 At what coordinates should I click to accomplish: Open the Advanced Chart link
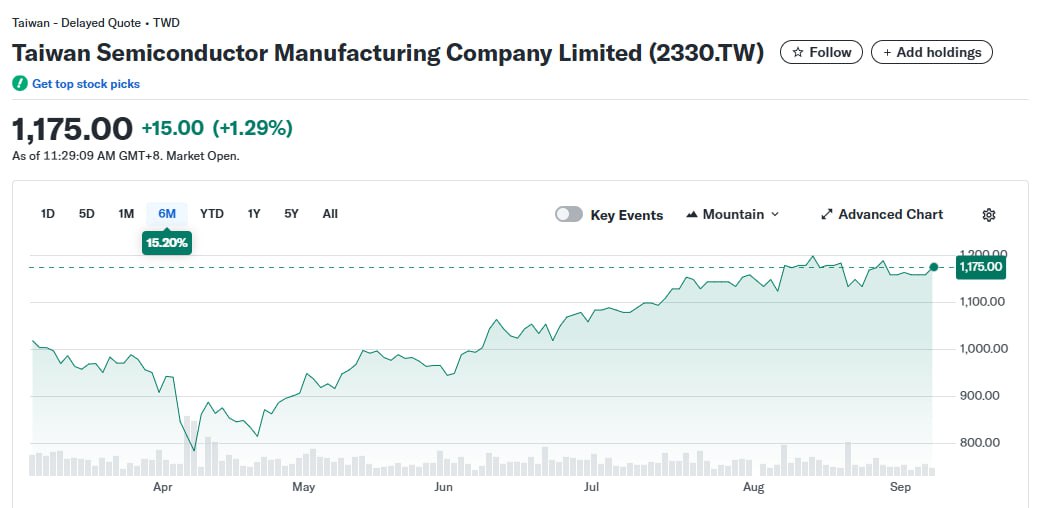(x=882, y=215)
